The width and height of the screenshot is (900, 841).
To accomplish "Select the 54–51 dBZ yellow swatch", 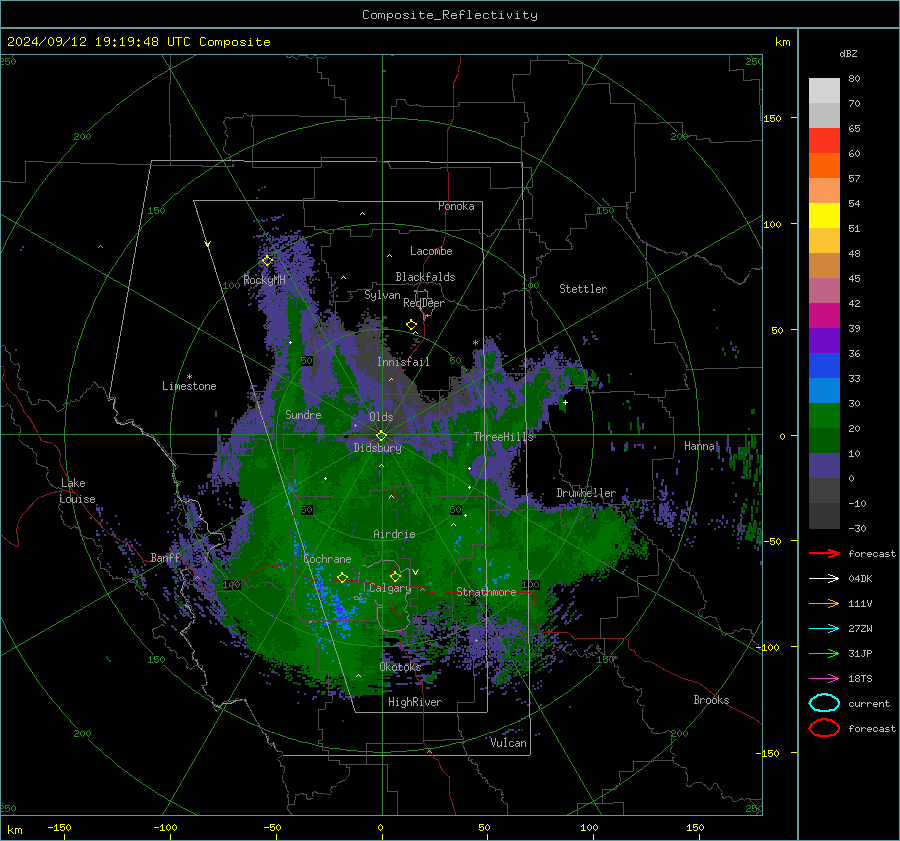I will (x=824, y=216).
